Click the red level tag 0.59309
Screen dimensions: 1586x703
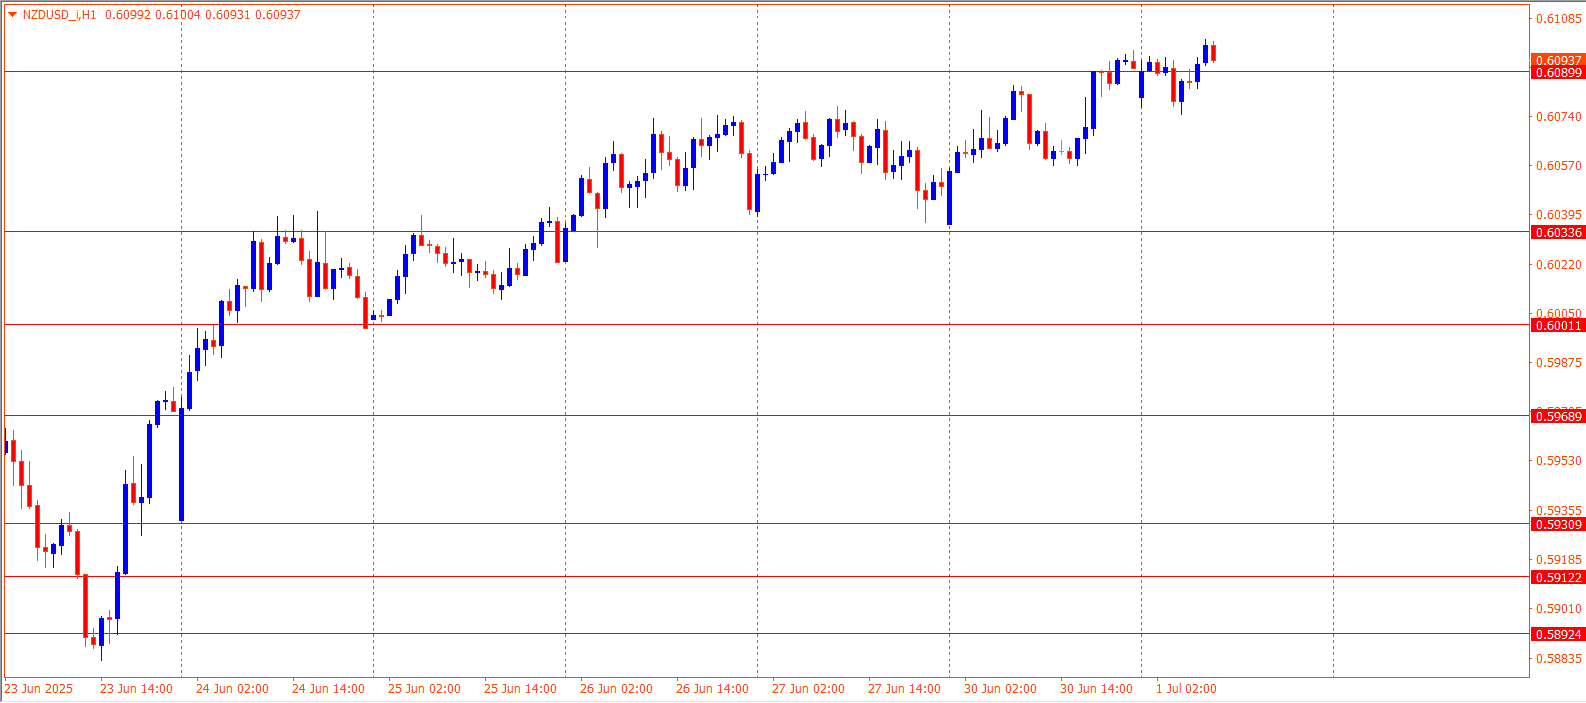[1558, 524]
